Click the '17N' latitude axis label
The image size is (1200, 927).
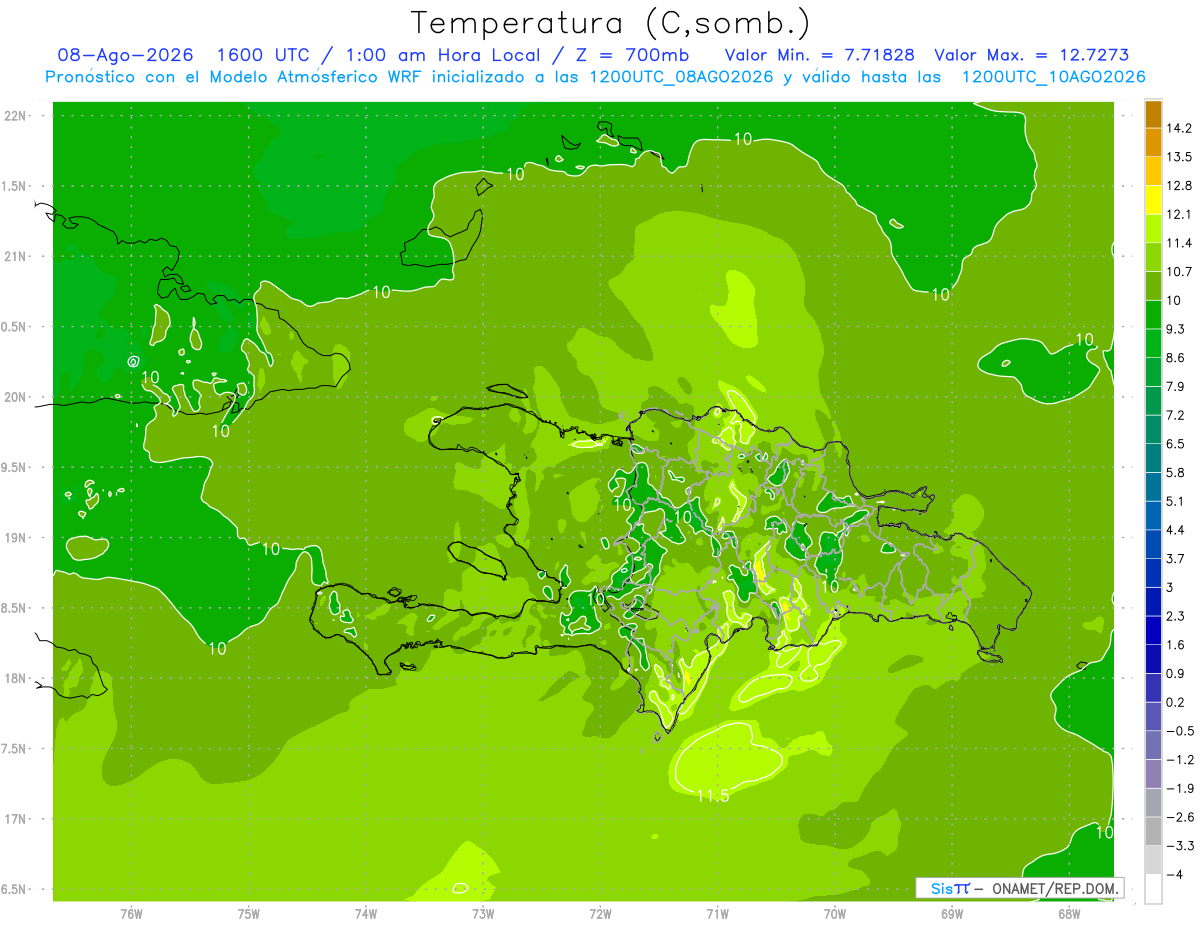pyautogui.click(x=16, y=819)
